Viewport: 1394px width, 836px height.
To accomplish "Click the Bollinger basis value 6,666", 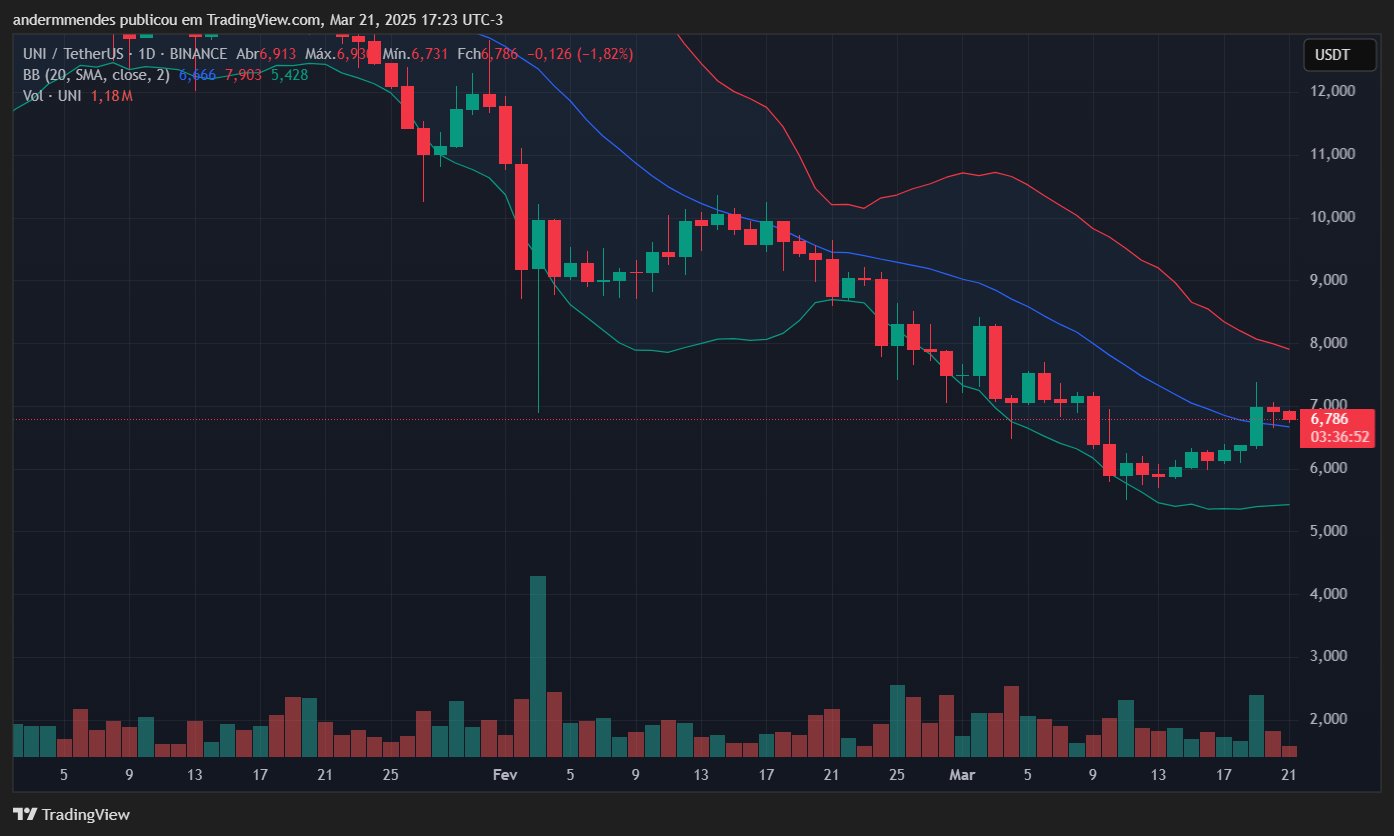I will tap(199, 75).
